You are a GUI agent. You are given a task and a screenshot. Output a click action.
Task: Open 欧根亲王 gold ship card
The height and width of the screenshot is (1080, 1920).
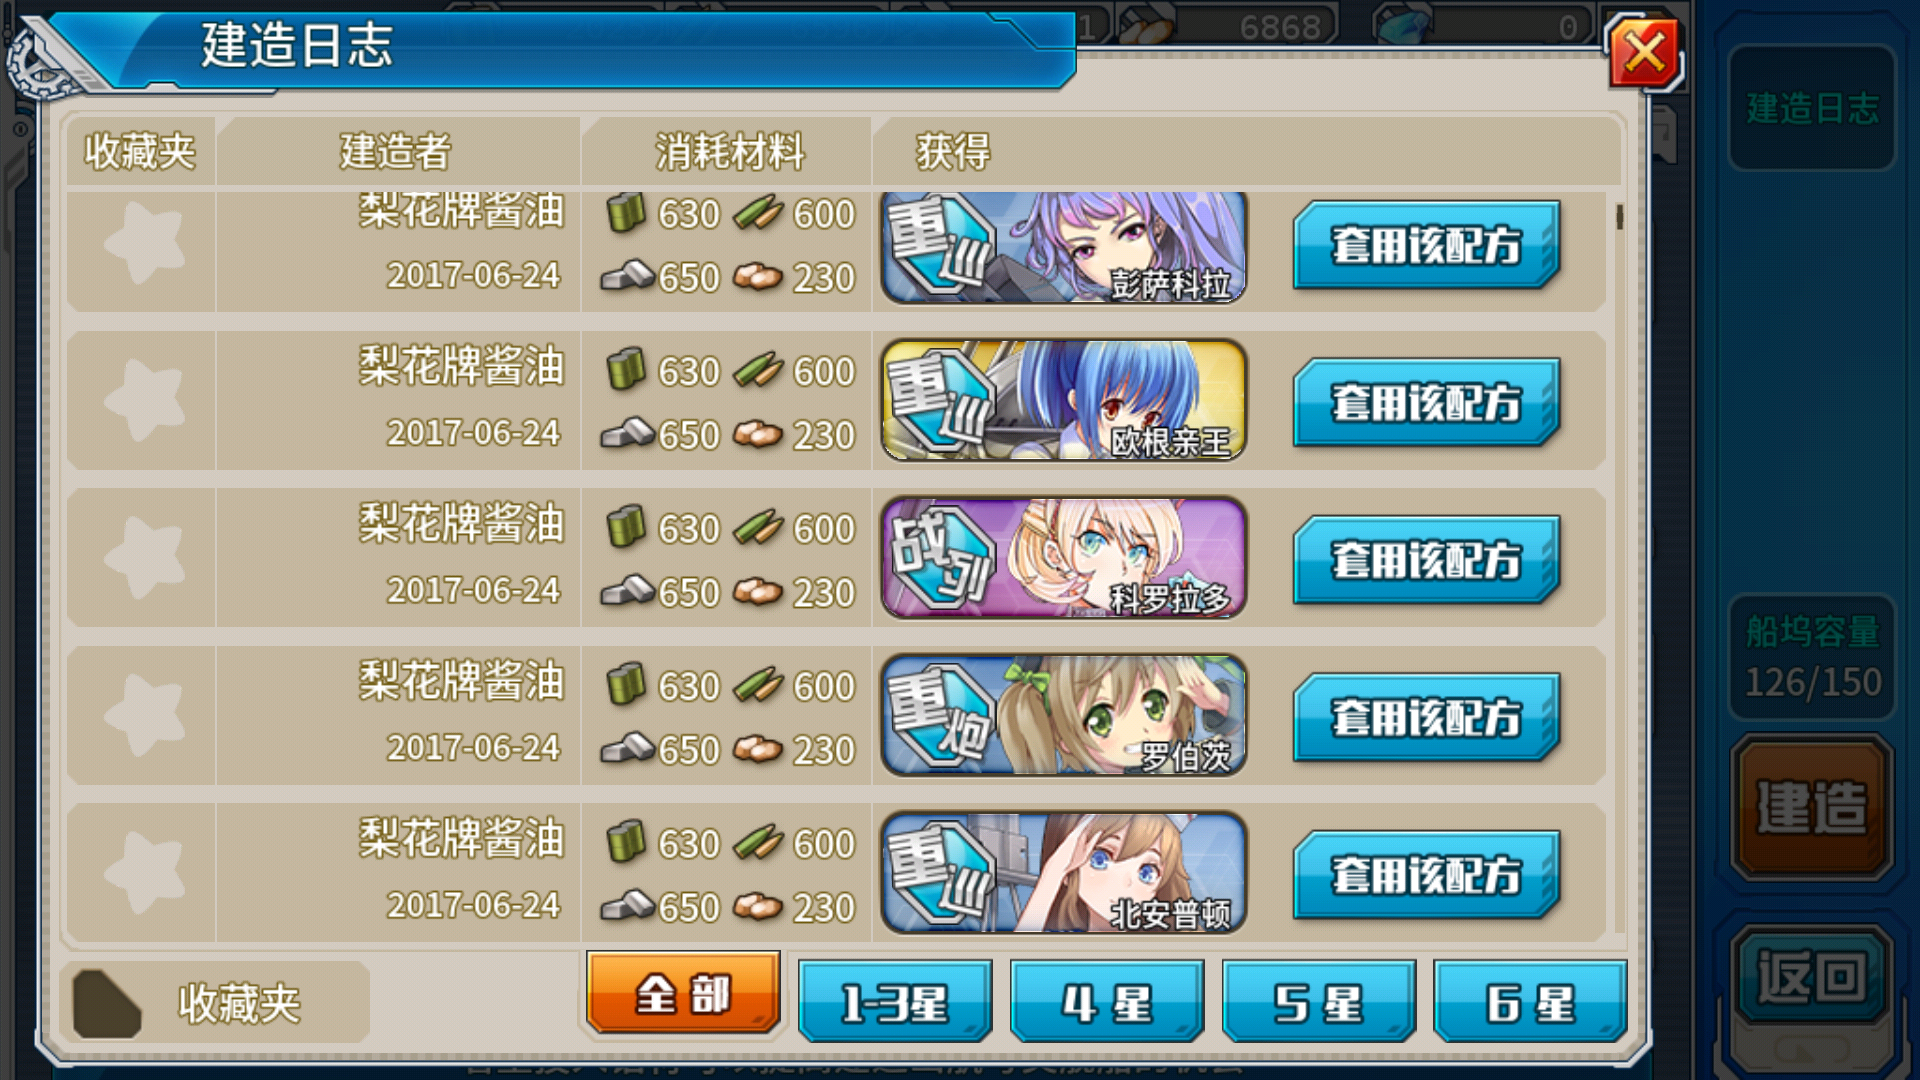tap(1064, 400)
